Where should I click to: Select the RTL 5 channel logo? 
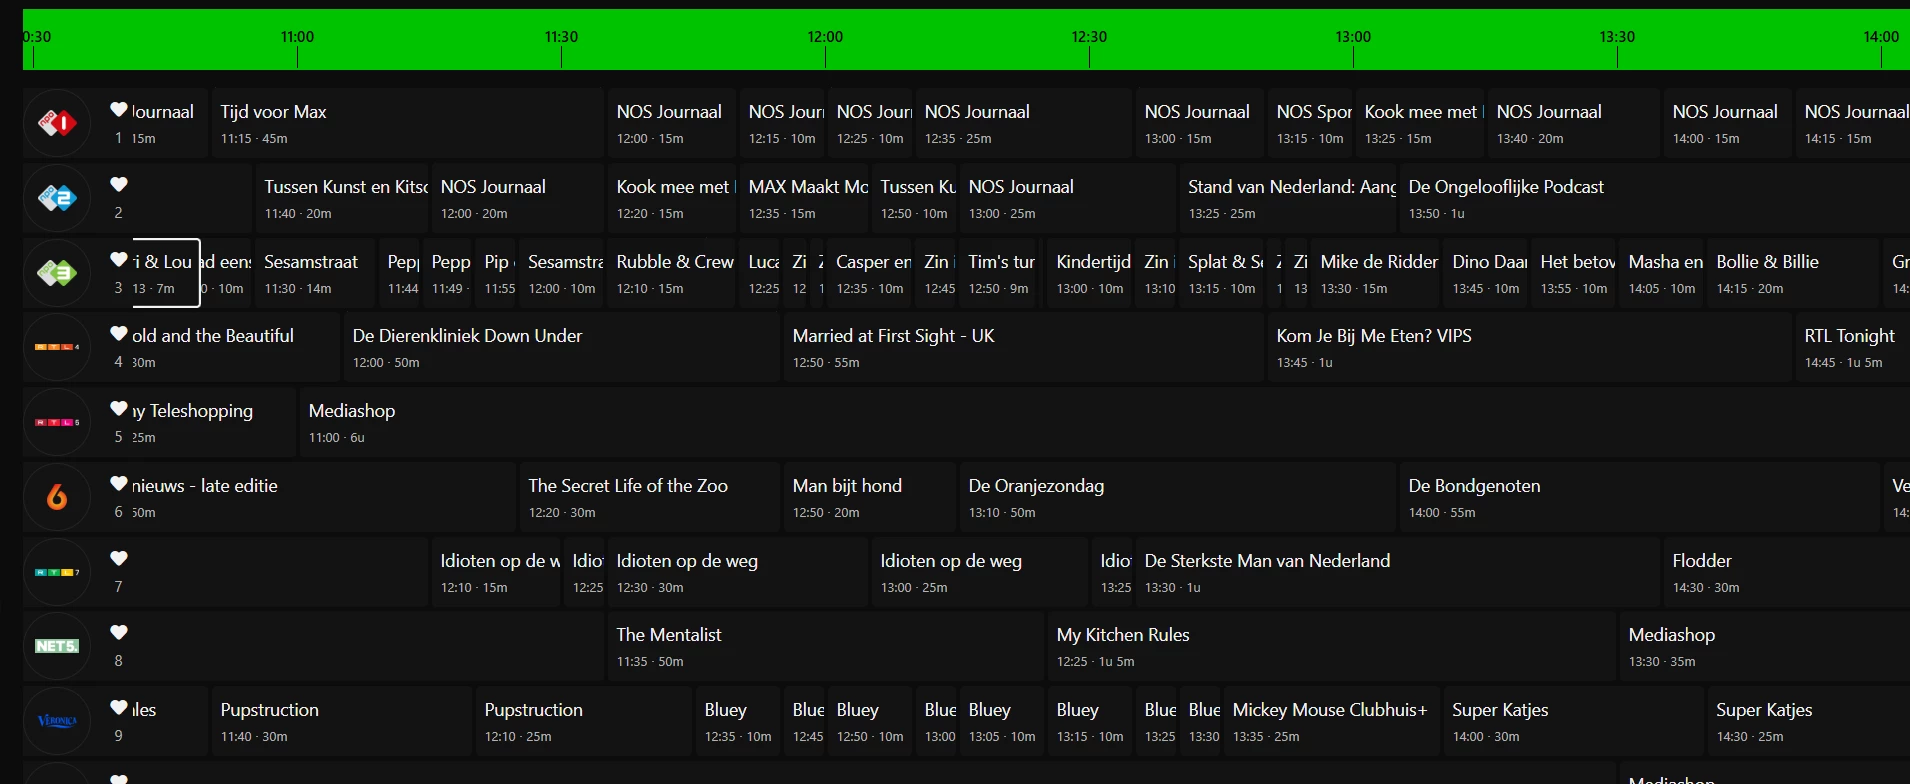pyautogui.click(x=57, y=422)
